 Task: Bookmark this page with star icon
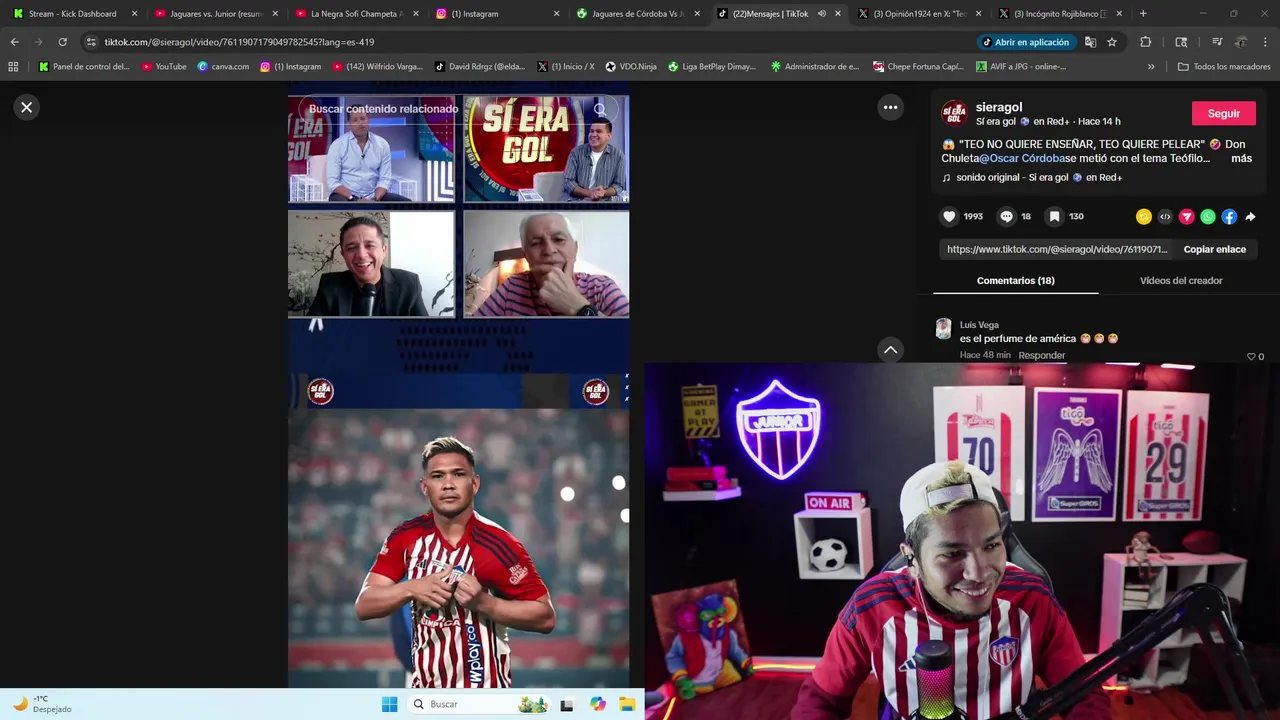(x=1112, y=42)
